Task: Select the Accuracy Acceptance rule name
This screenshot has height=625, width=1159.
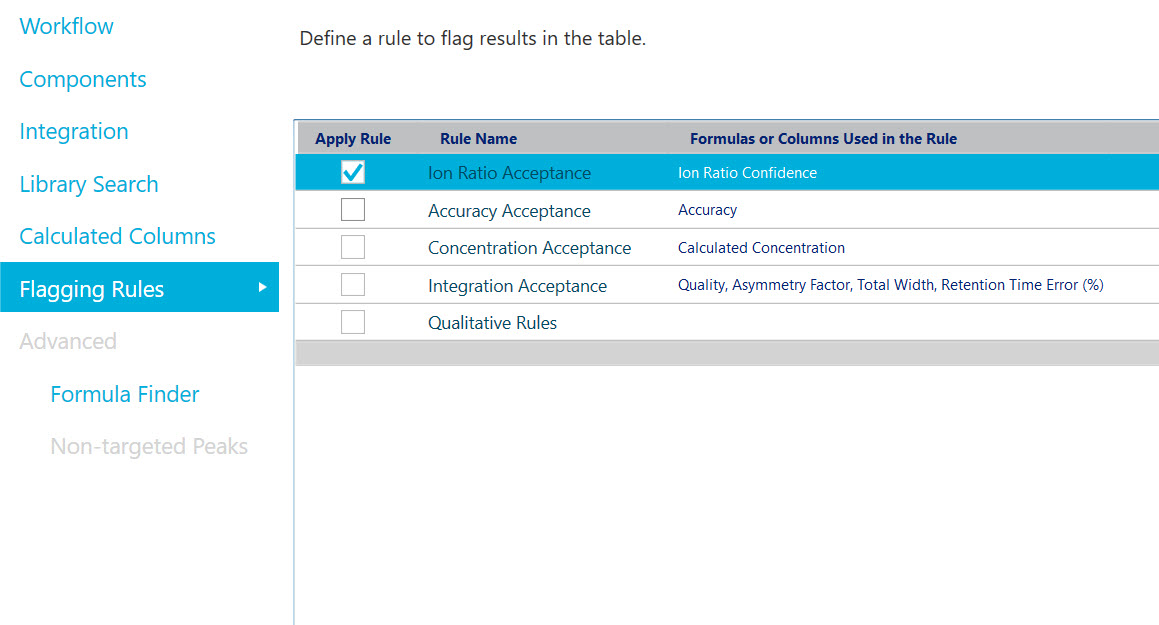Action: point(509,211)
